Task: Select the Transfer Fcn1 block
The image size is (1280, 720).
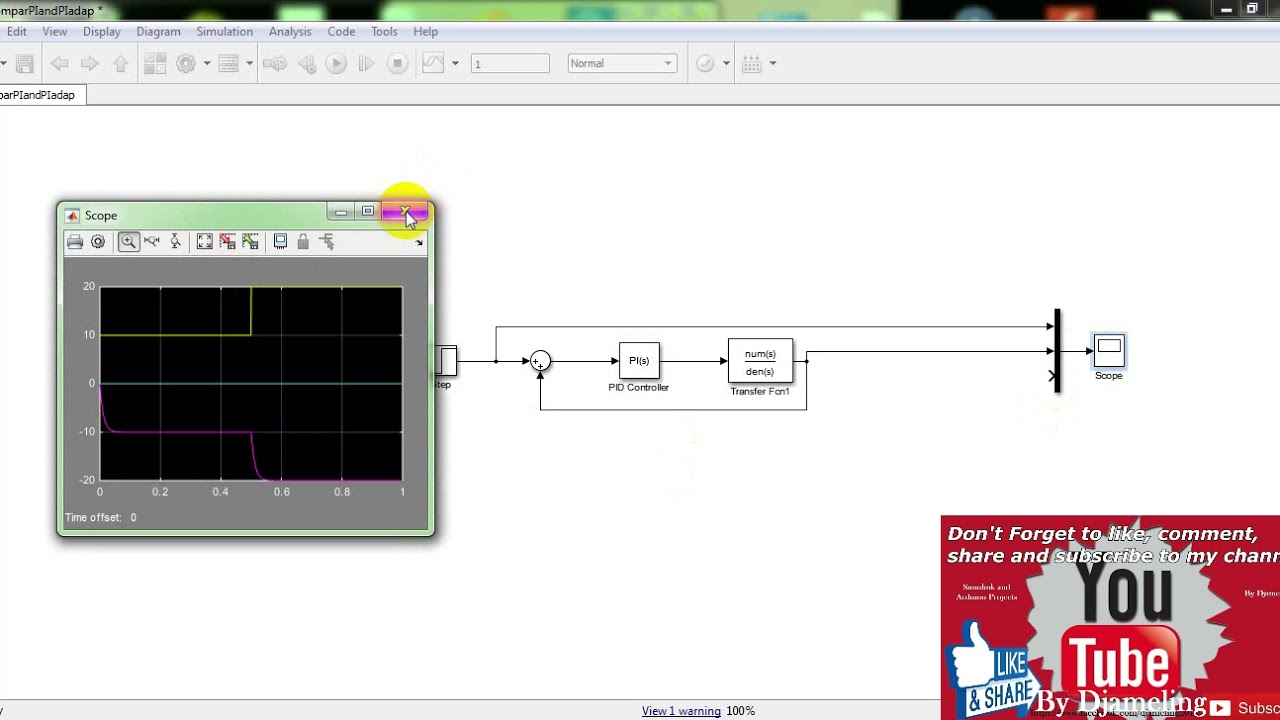Action: pyautogui.click(x=760, y=362)
